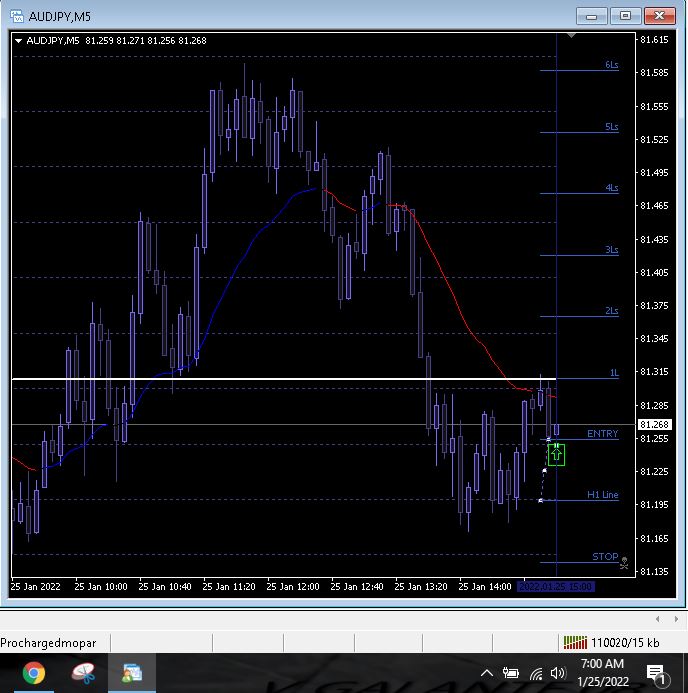The image size is (688, 693).
Task: Close the AUDJPY,M5 chart window
Action: coord(659,16)
